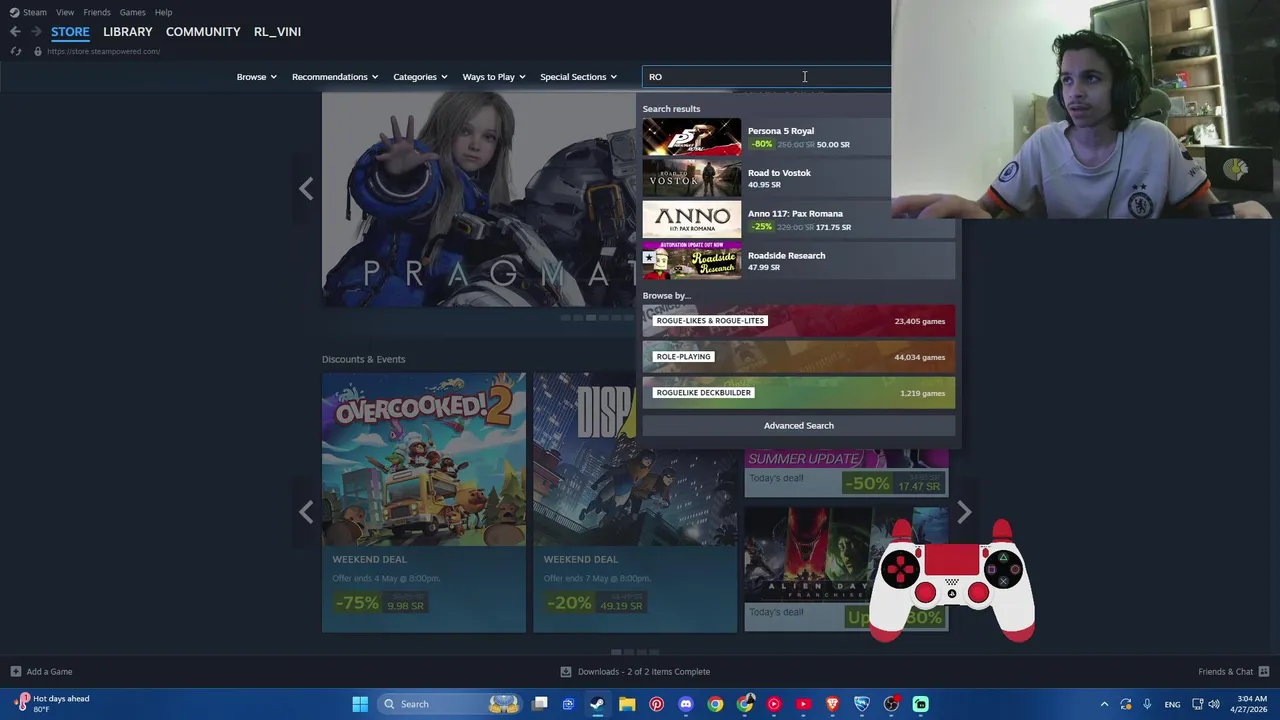
Task: Open the weather widget Hot days ahead
Action: pyautogui.click(x=52, y=704)
